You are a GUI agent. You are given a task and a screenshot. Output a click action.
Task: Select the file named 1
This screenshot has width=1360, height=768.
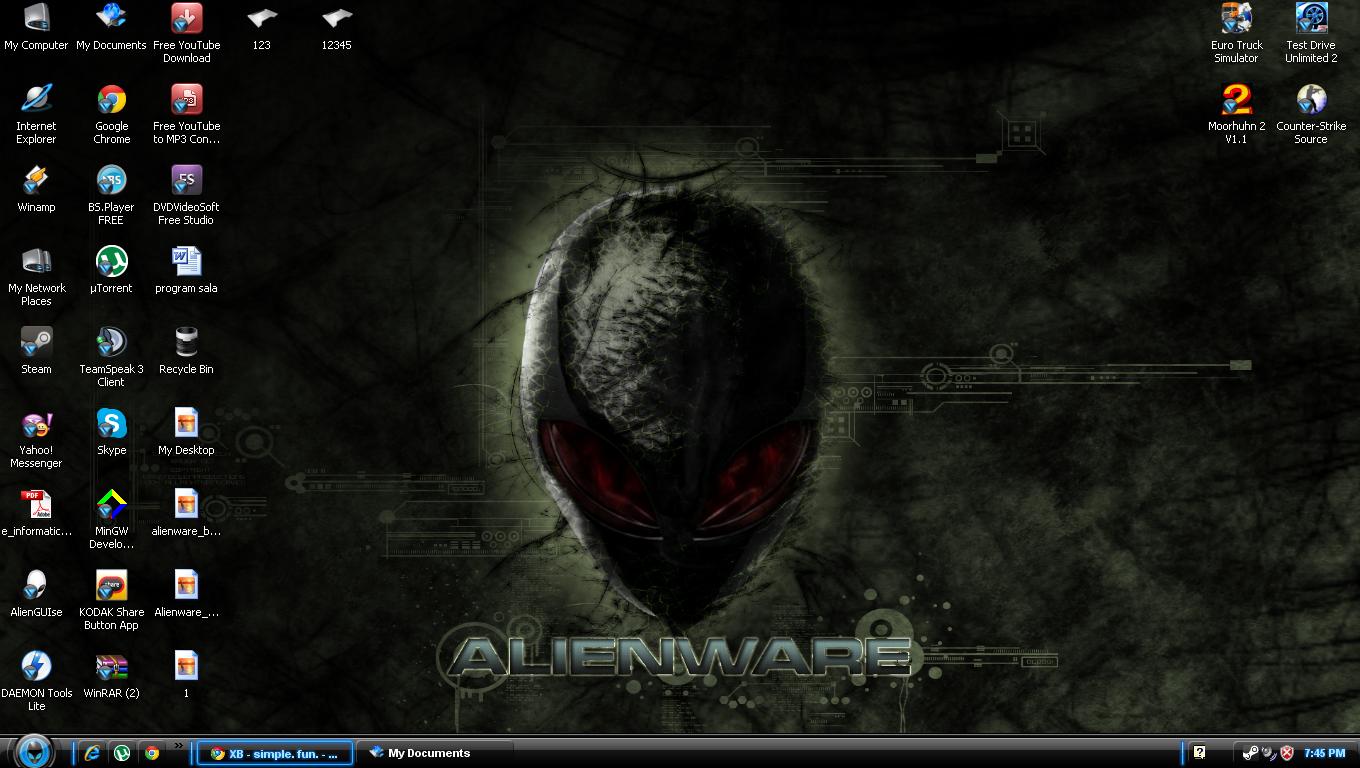186,675
